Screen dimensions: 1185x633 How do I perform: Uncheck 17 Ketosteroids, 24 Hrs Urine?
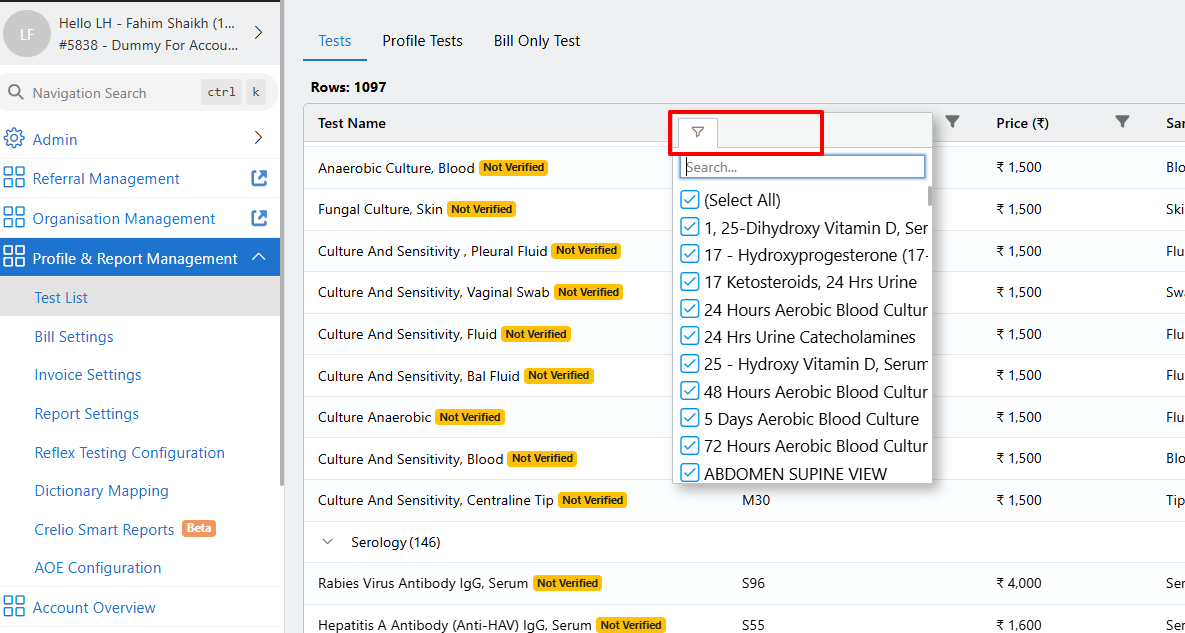coord(689,282)
